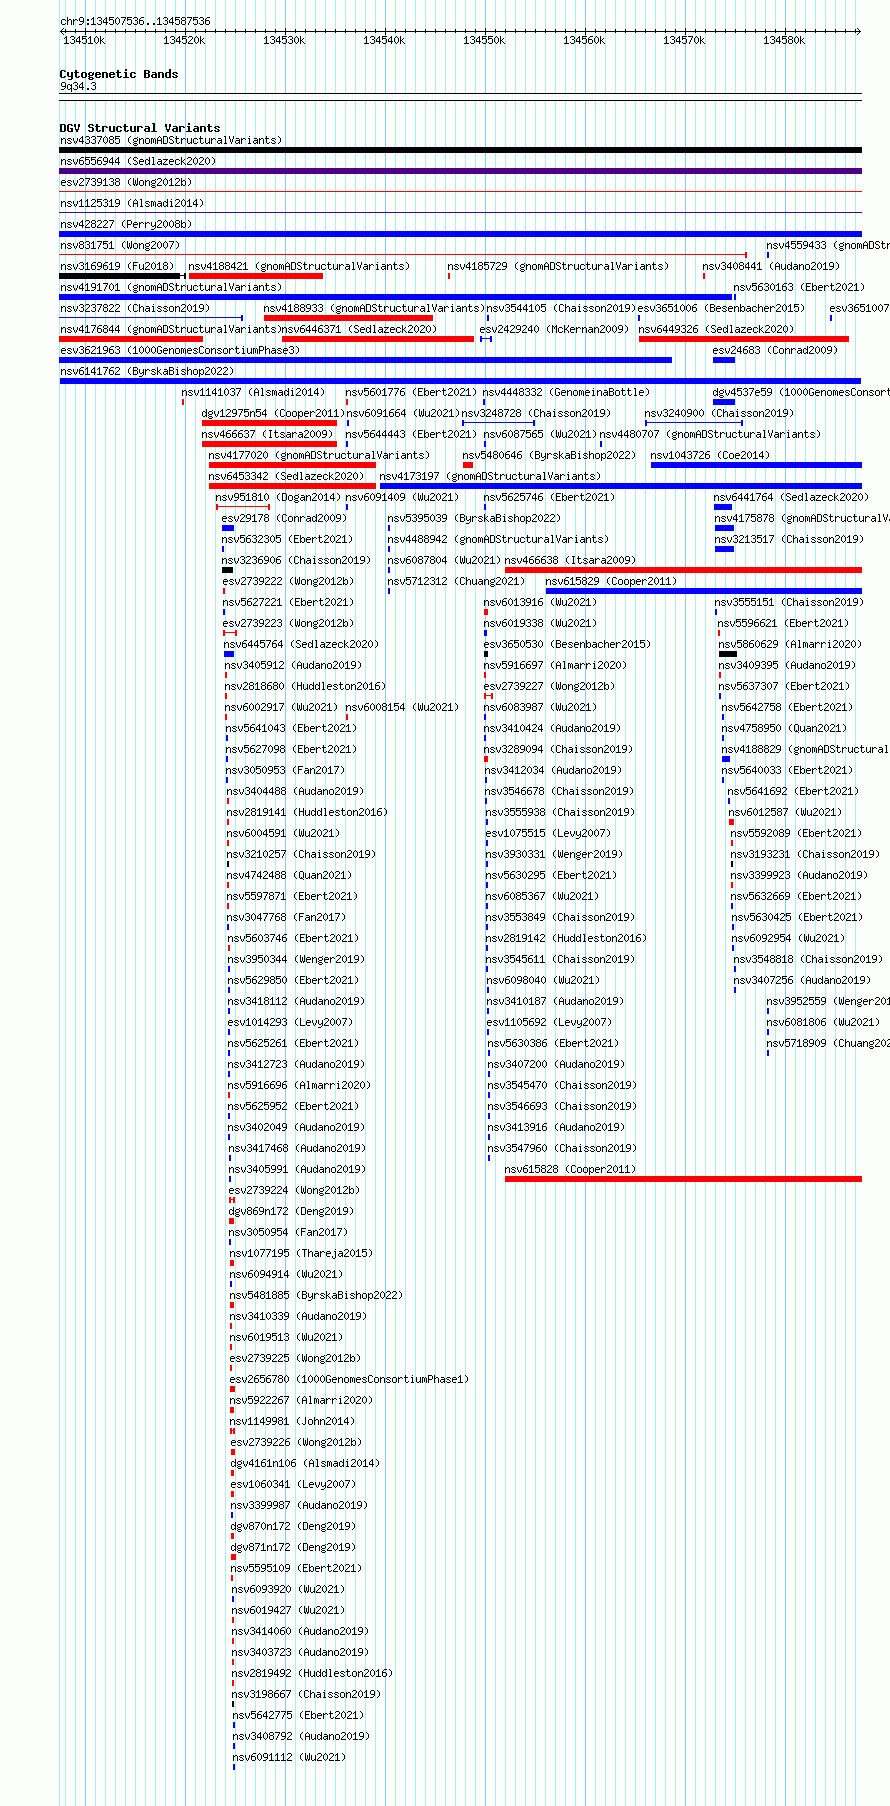This screenshot has height=1806, width=890.
Task: Click nsv466637 Itsara2009 label
Action: [x=267, y=434]
